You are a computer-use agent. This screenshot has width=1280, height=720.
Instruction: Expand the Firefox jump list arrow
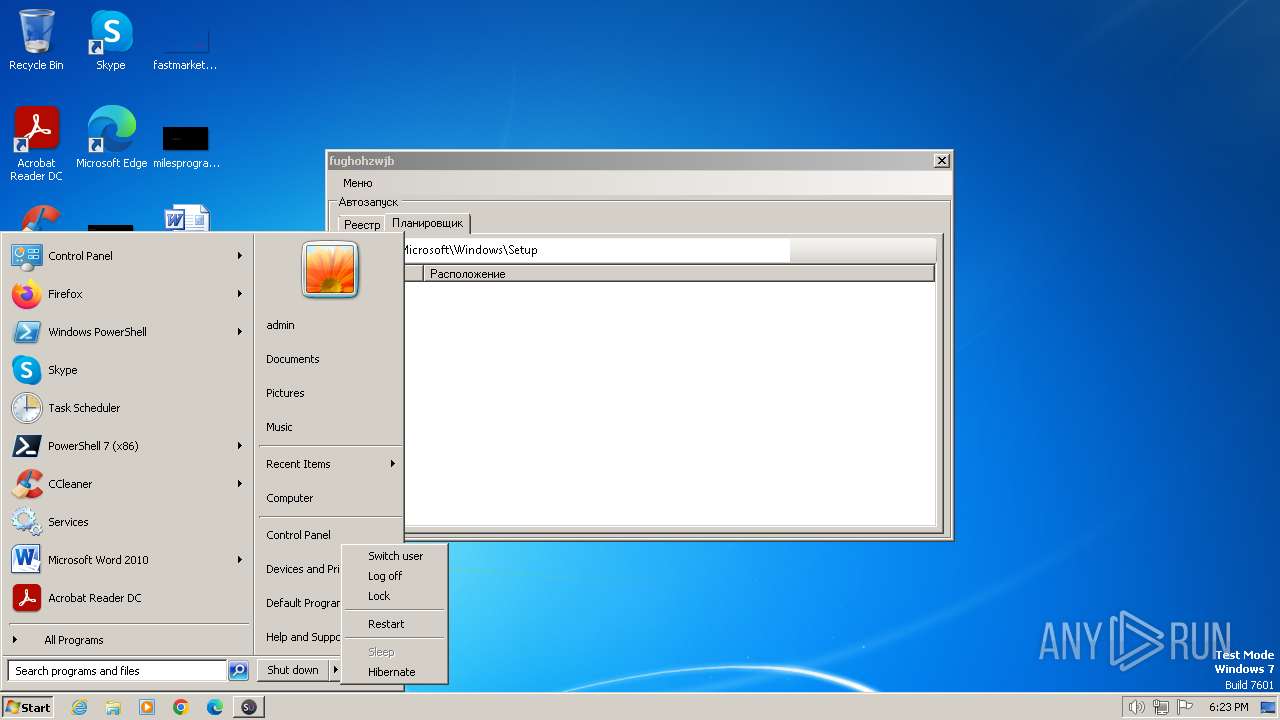coord(240,294)
